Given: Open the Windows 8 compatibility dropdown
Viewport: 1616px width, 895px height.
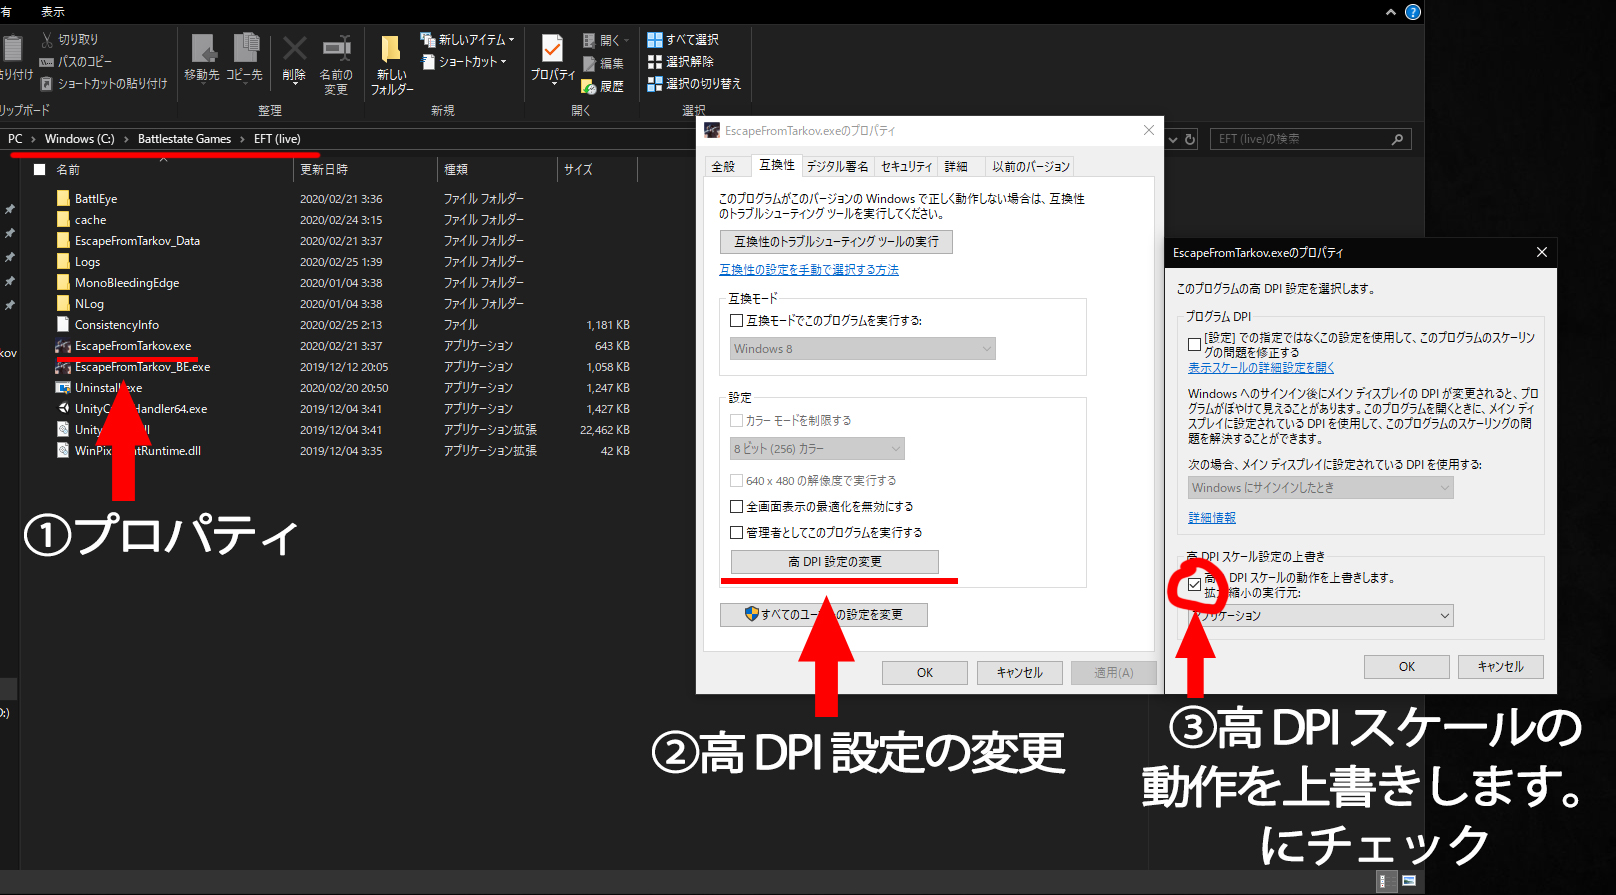Looking at the screenshot, I should 863,349.
